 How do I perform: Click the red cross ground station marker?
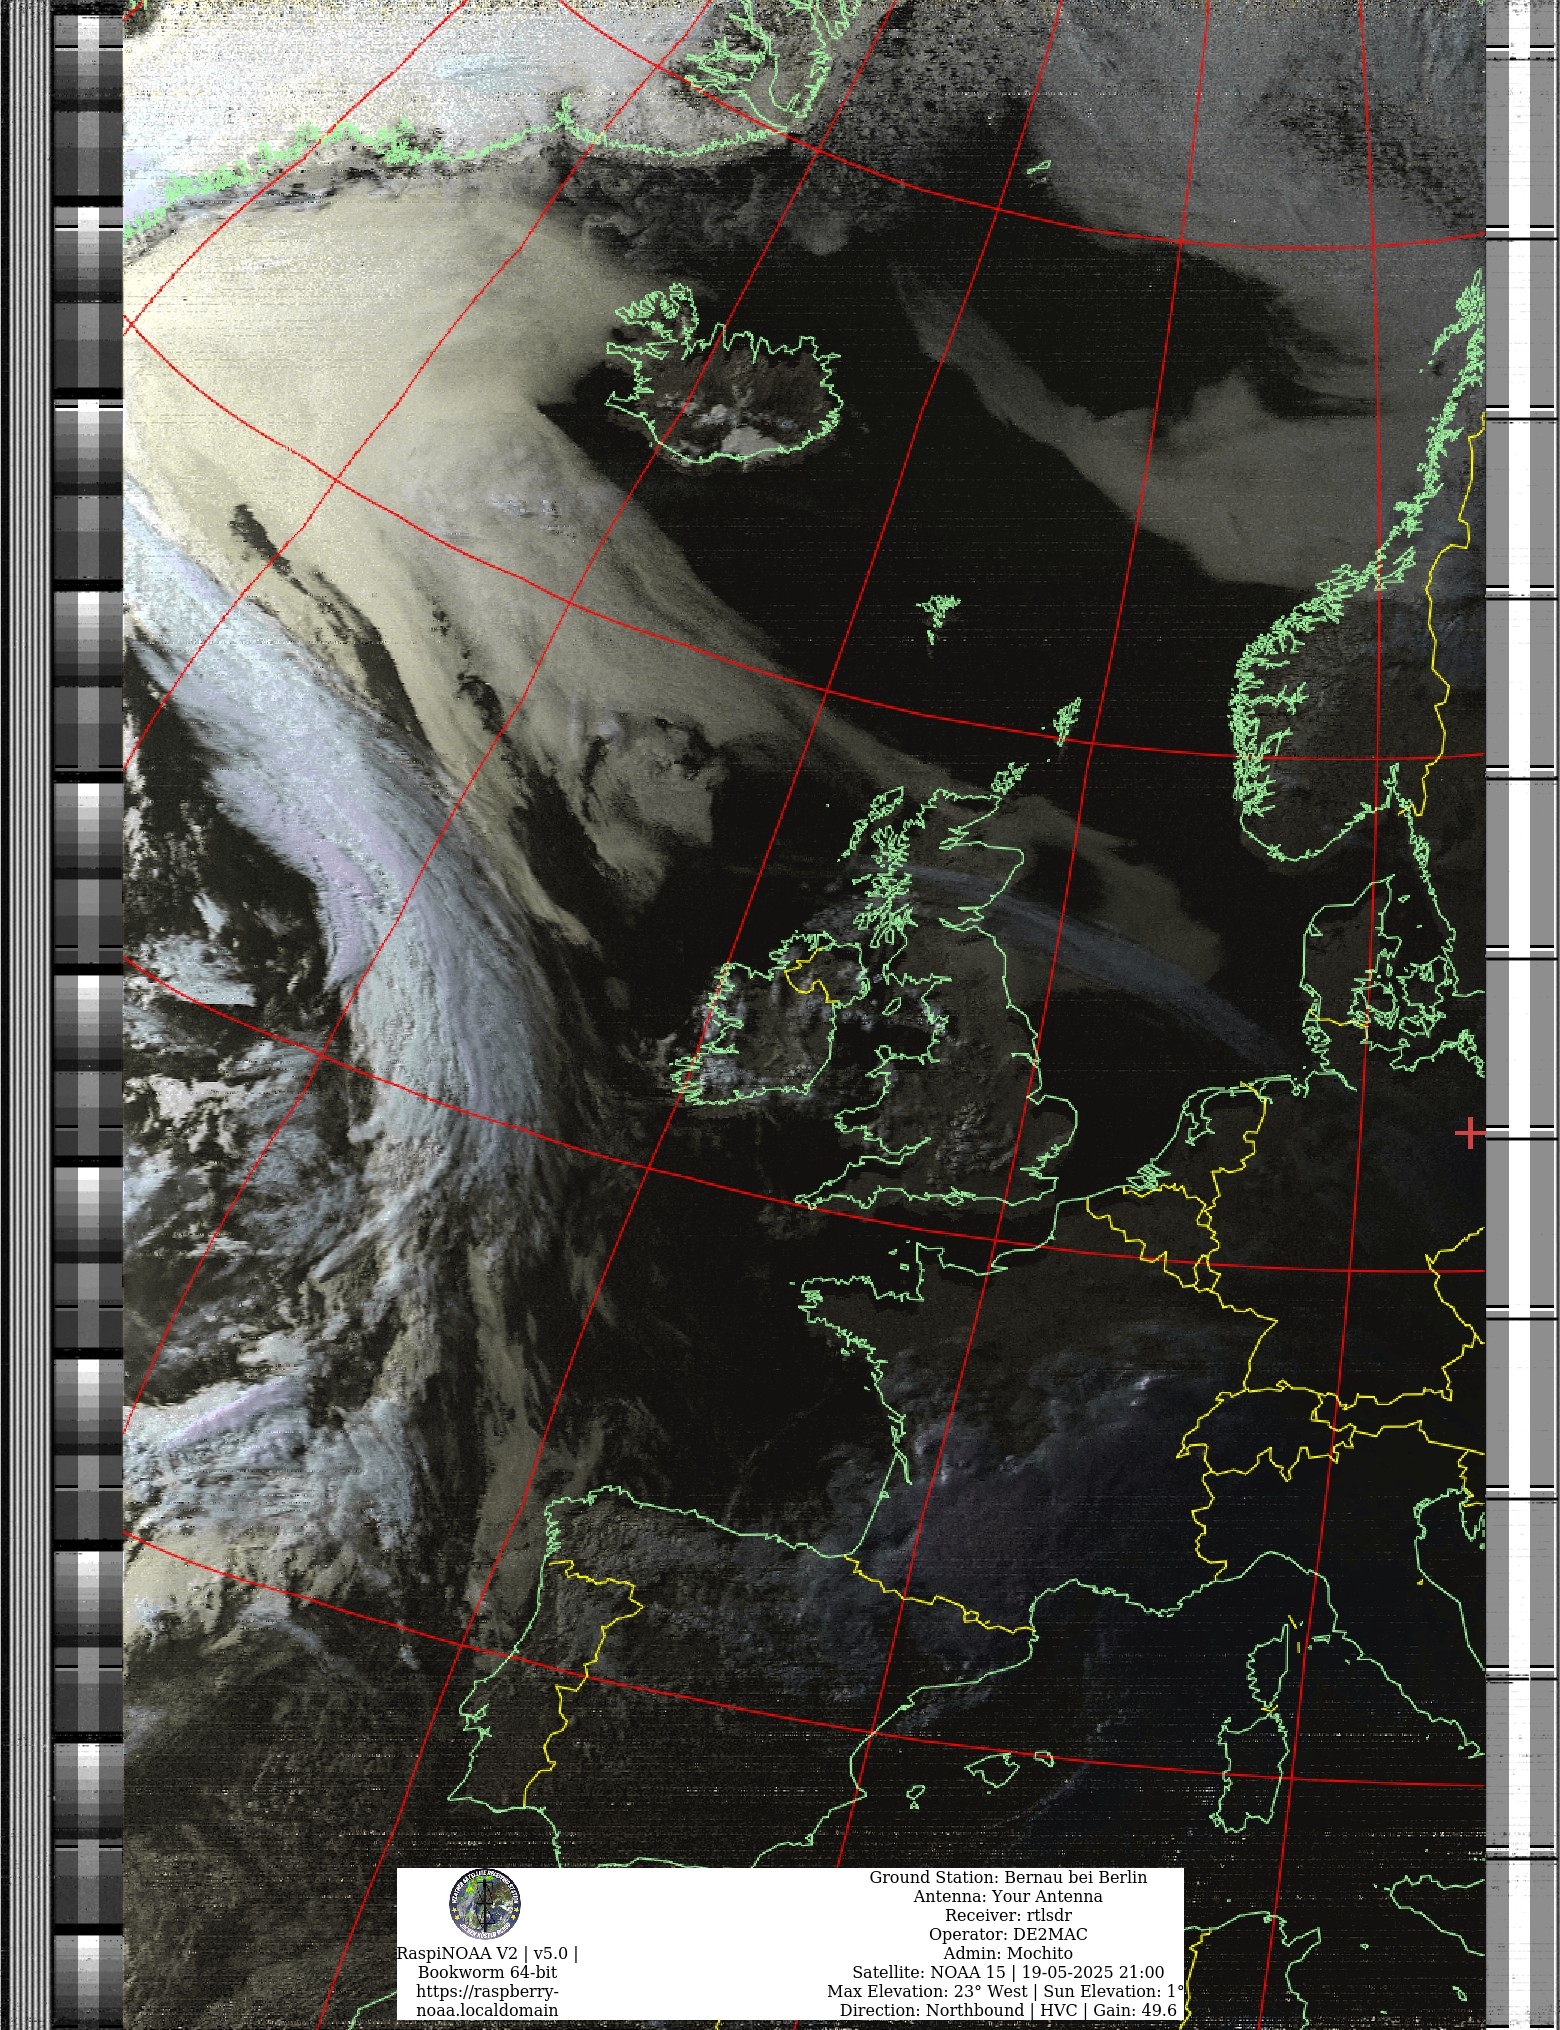pyautogui.click(x=1469, y=1134)
